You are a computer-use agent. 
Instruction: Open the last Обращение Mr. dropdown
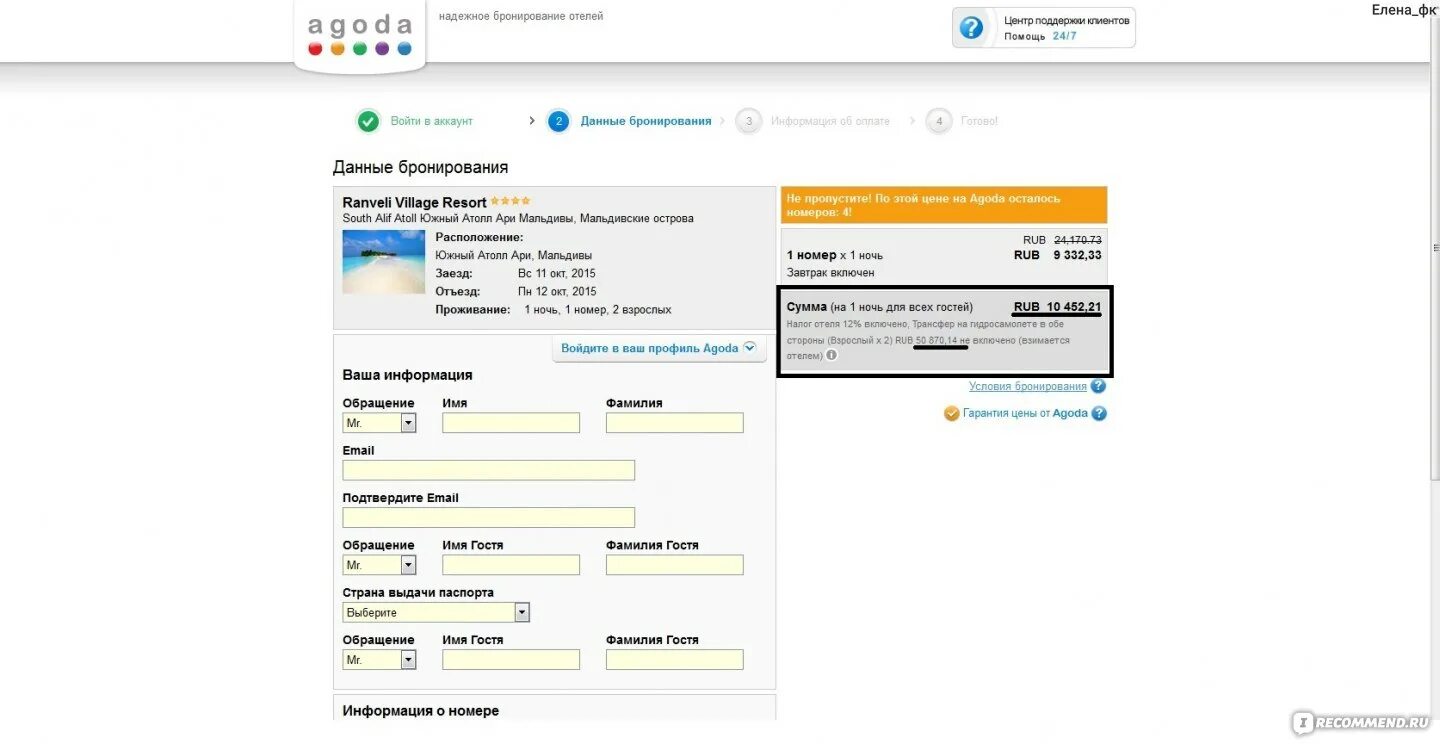[x=379, y=660]
